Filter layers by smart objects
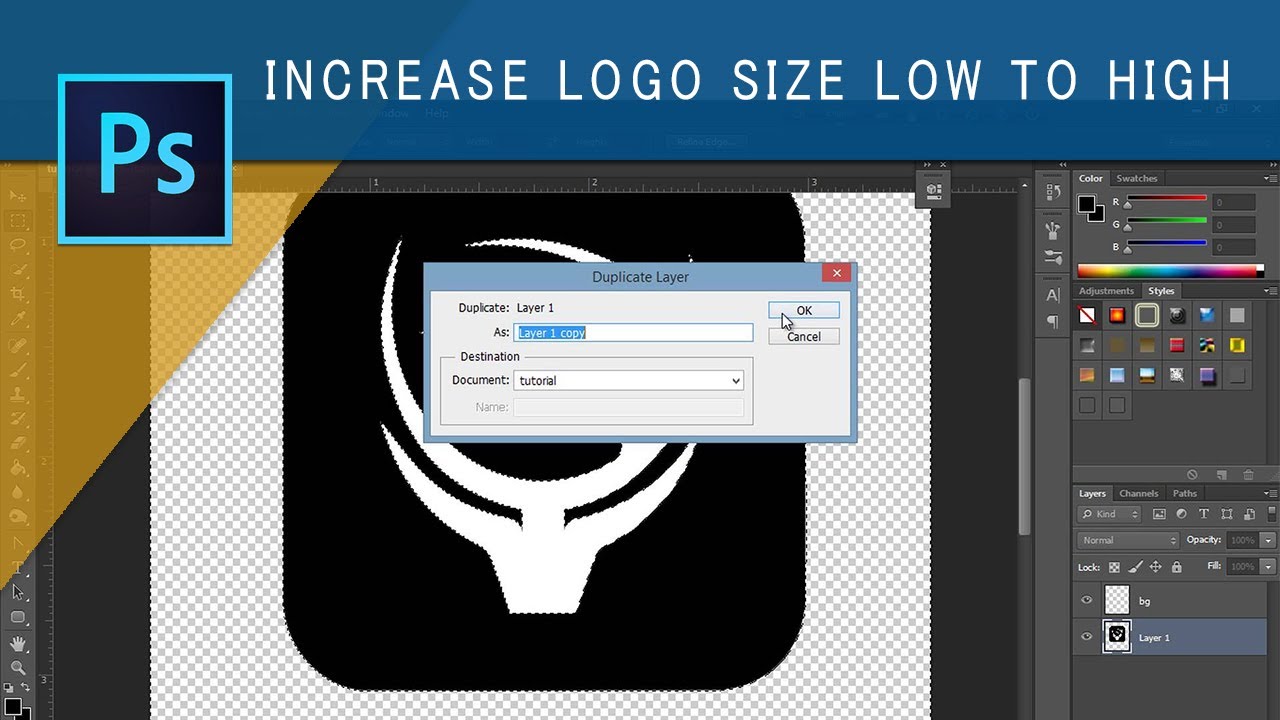This screenshot has height=720, width=1280. pos(1247,514)
